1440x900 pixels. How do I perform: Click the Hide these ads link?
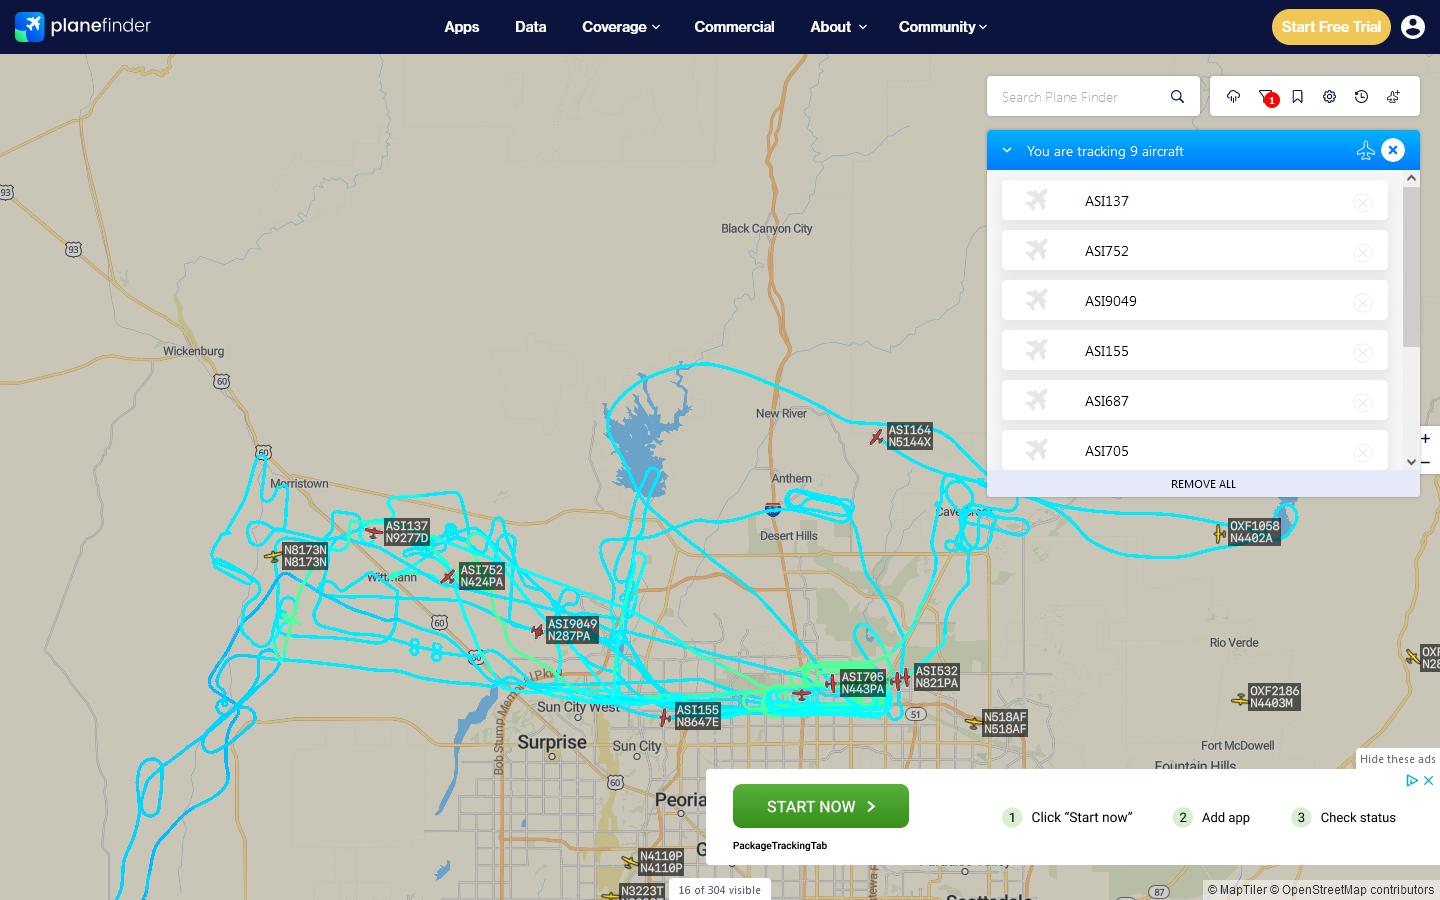pyautogui.click(x=1398, y=759)
